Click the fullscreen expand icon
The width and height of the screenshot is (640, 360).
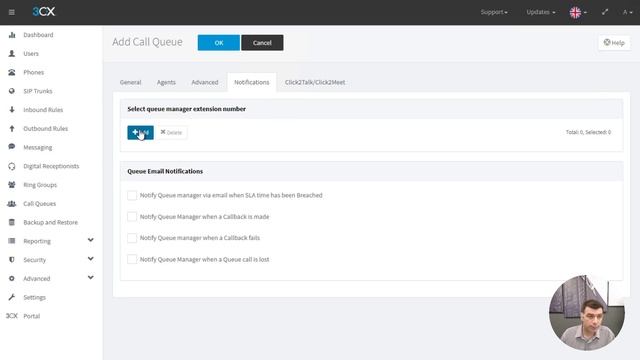tap(605, 12)
